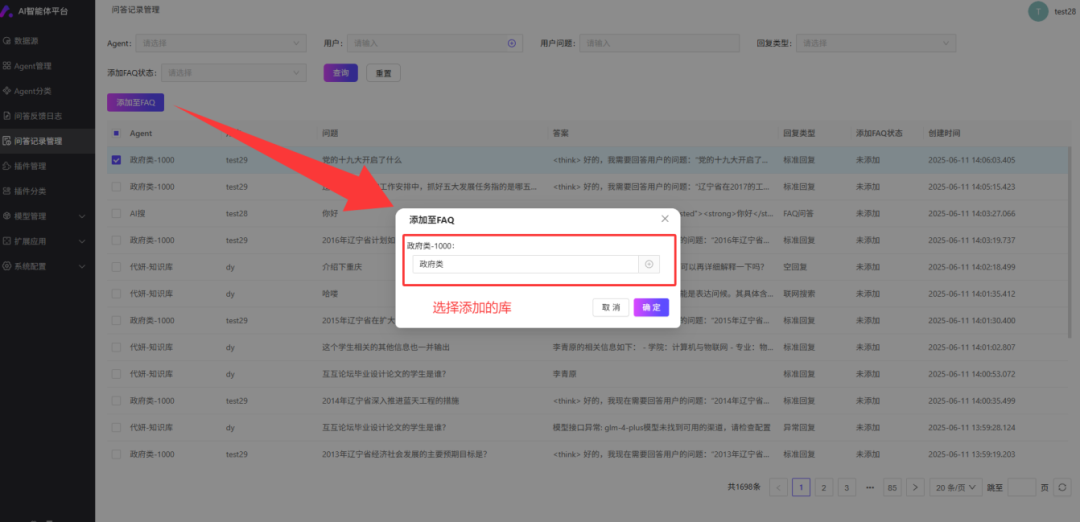Open the 回复类型 dropdown

pos(876,43)
